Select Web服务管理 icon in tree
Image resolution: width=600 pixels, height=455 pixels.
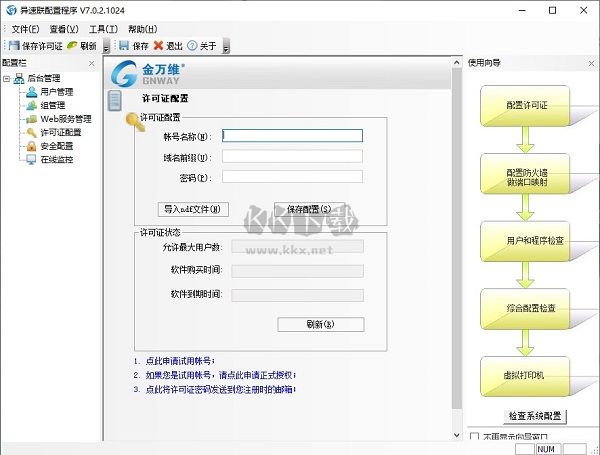coord(31,119)
